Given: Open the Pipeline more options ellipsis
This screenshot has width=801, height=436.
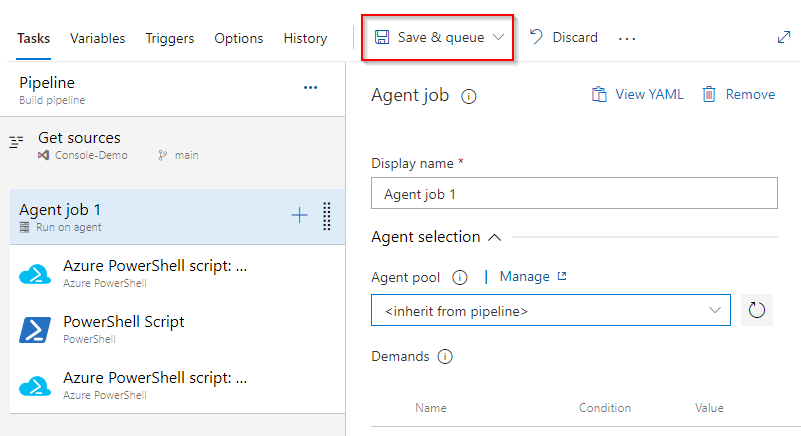Looking at the screenshot, I should point(311,88).
